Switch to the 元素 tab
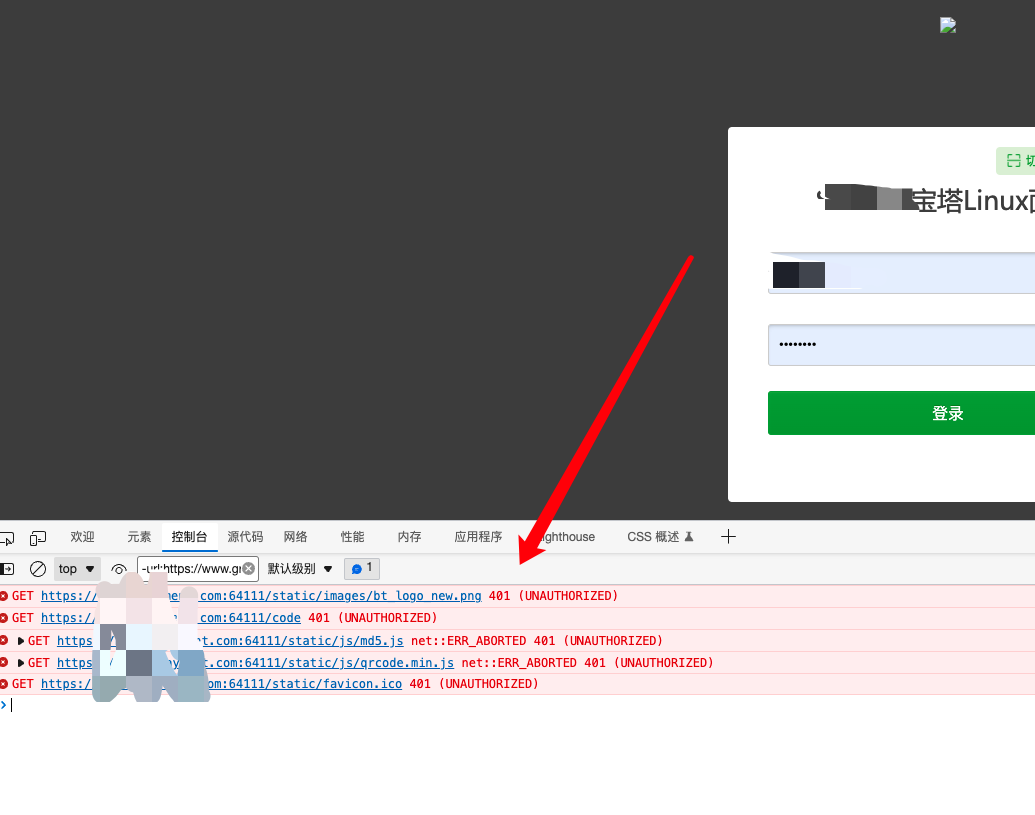The image size is (1035, 815). click(139, 537)
